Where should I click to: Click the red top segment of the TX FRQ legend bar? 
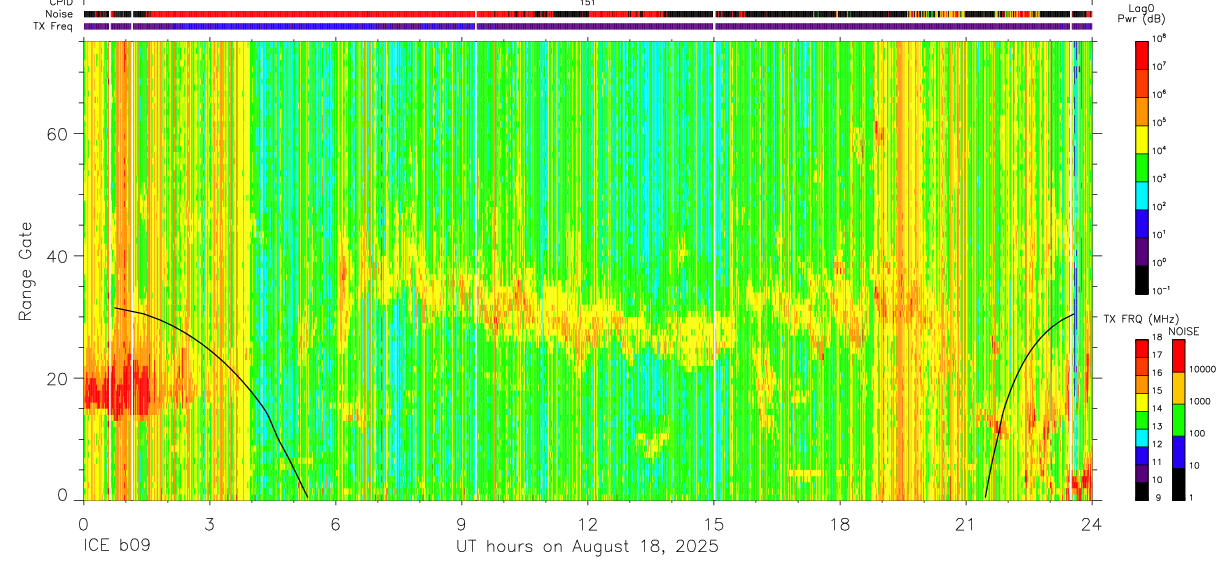pos(1141,348)
